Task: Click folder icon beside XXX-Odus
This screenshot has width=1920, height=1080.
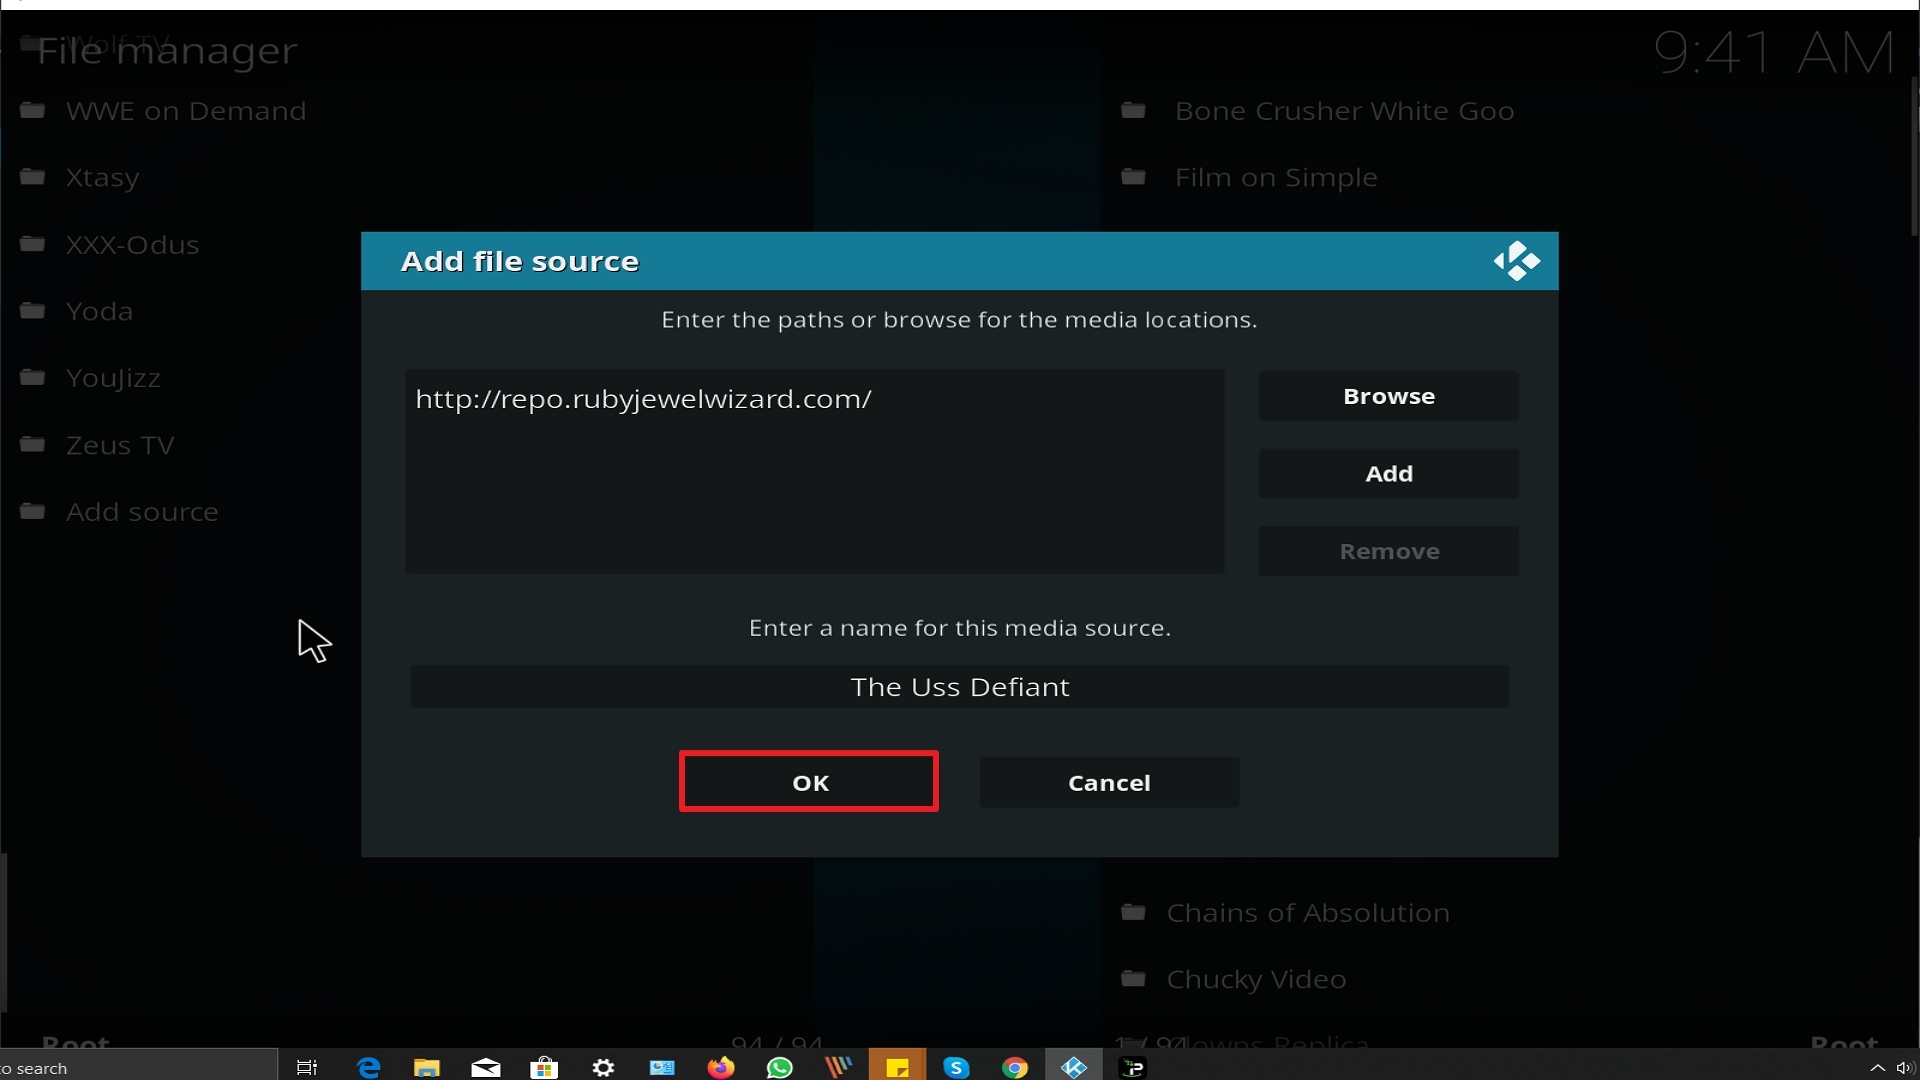Action: (33, 244)
